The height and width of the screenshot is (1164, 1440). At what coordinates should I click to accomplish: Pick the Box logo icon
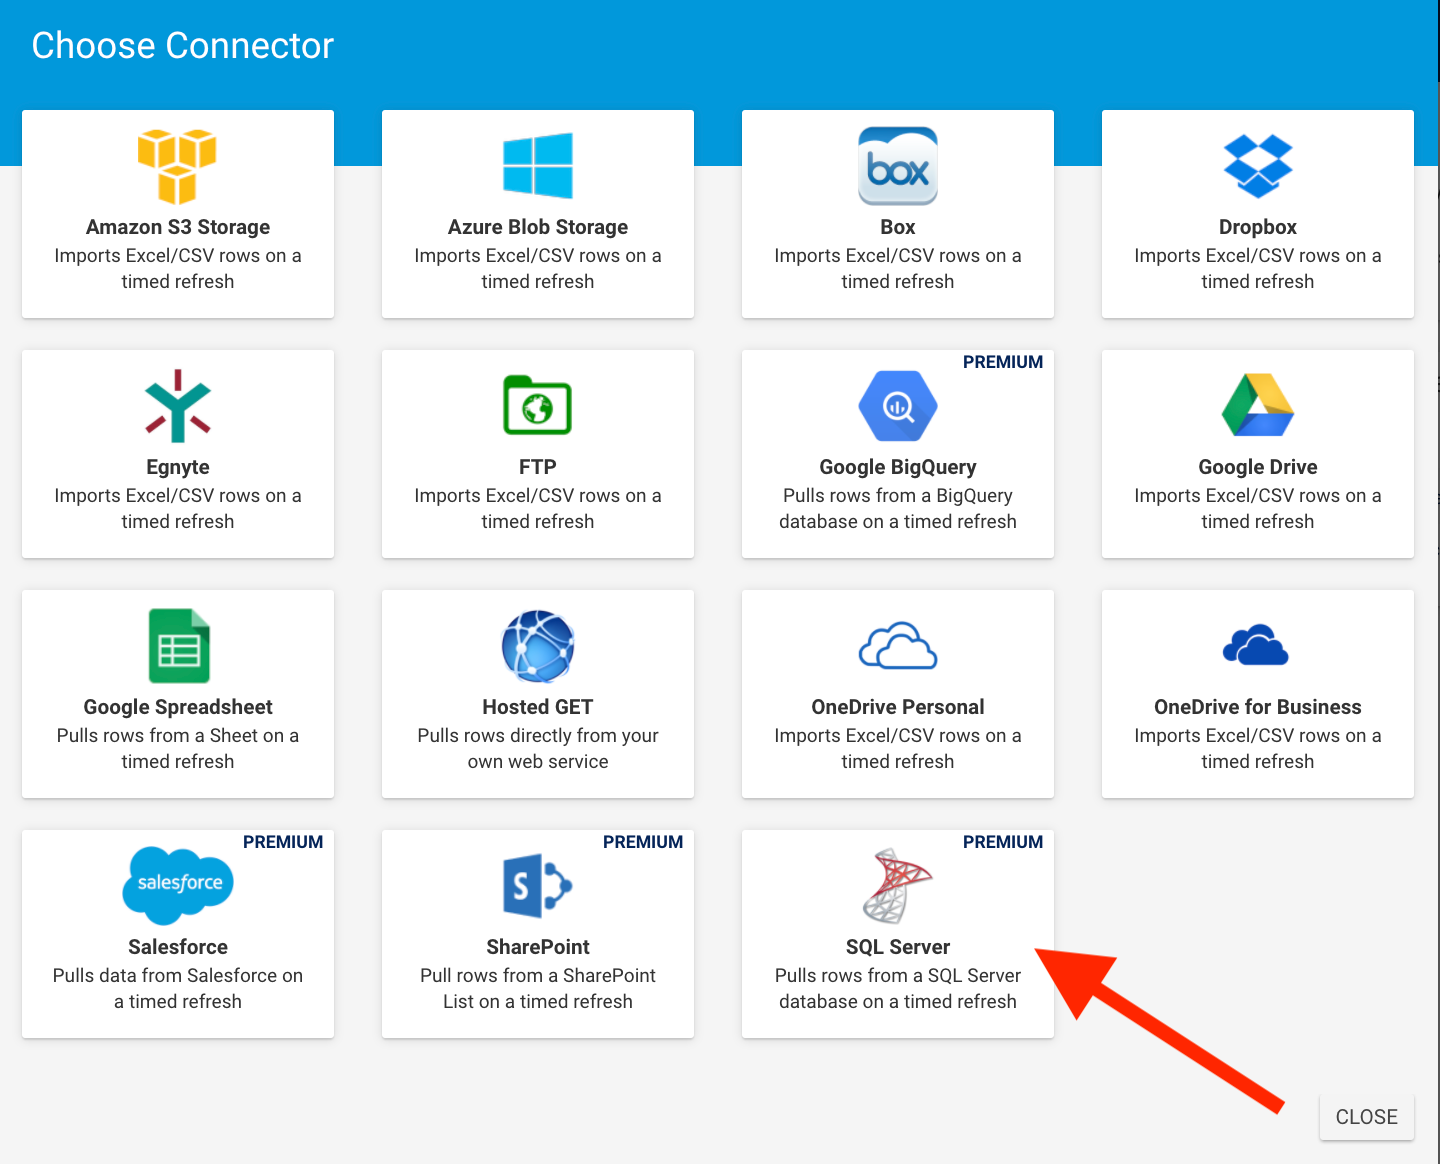[898, 166]
